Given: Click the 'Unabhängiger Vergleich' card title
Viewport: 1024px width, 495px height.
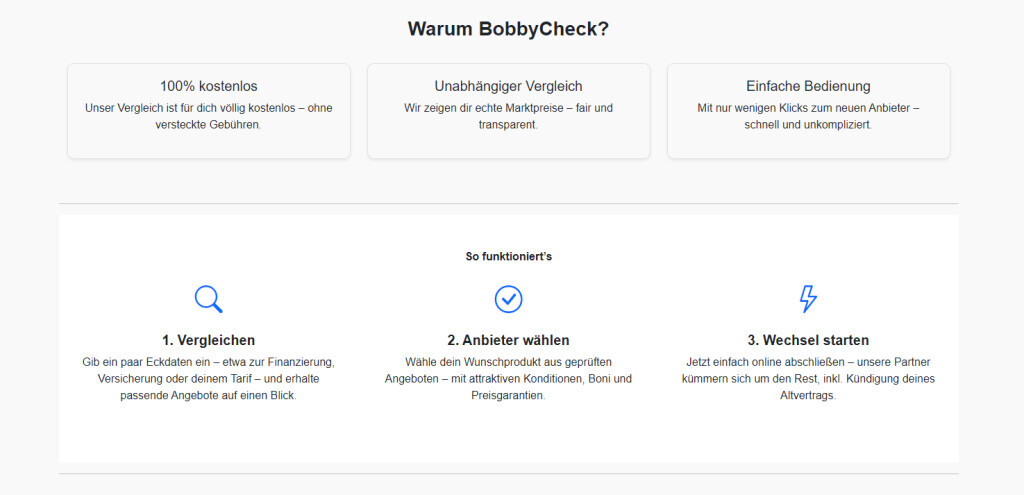Looking at the screenshot, I should [x=508, y=86].
